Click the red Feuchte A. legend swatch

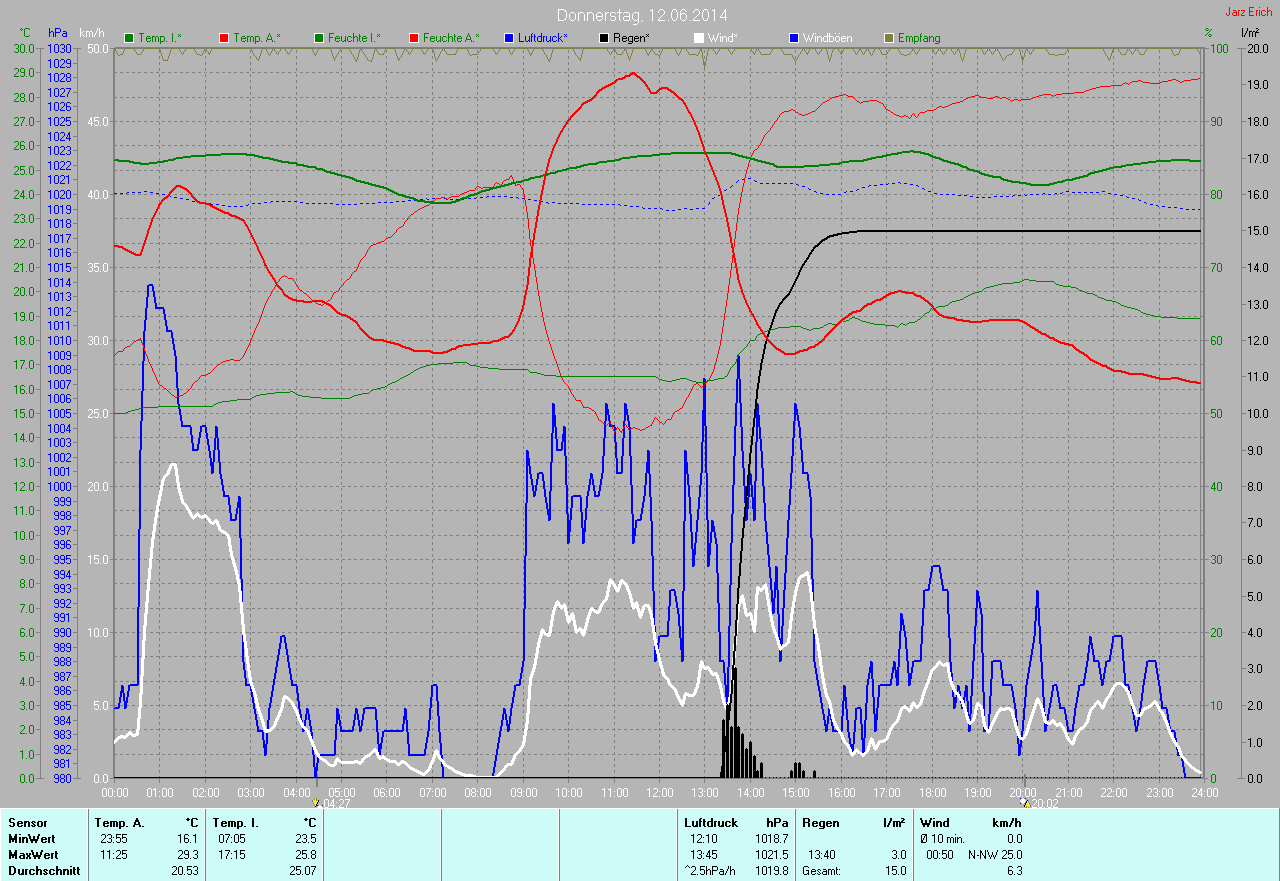(416, 38)
